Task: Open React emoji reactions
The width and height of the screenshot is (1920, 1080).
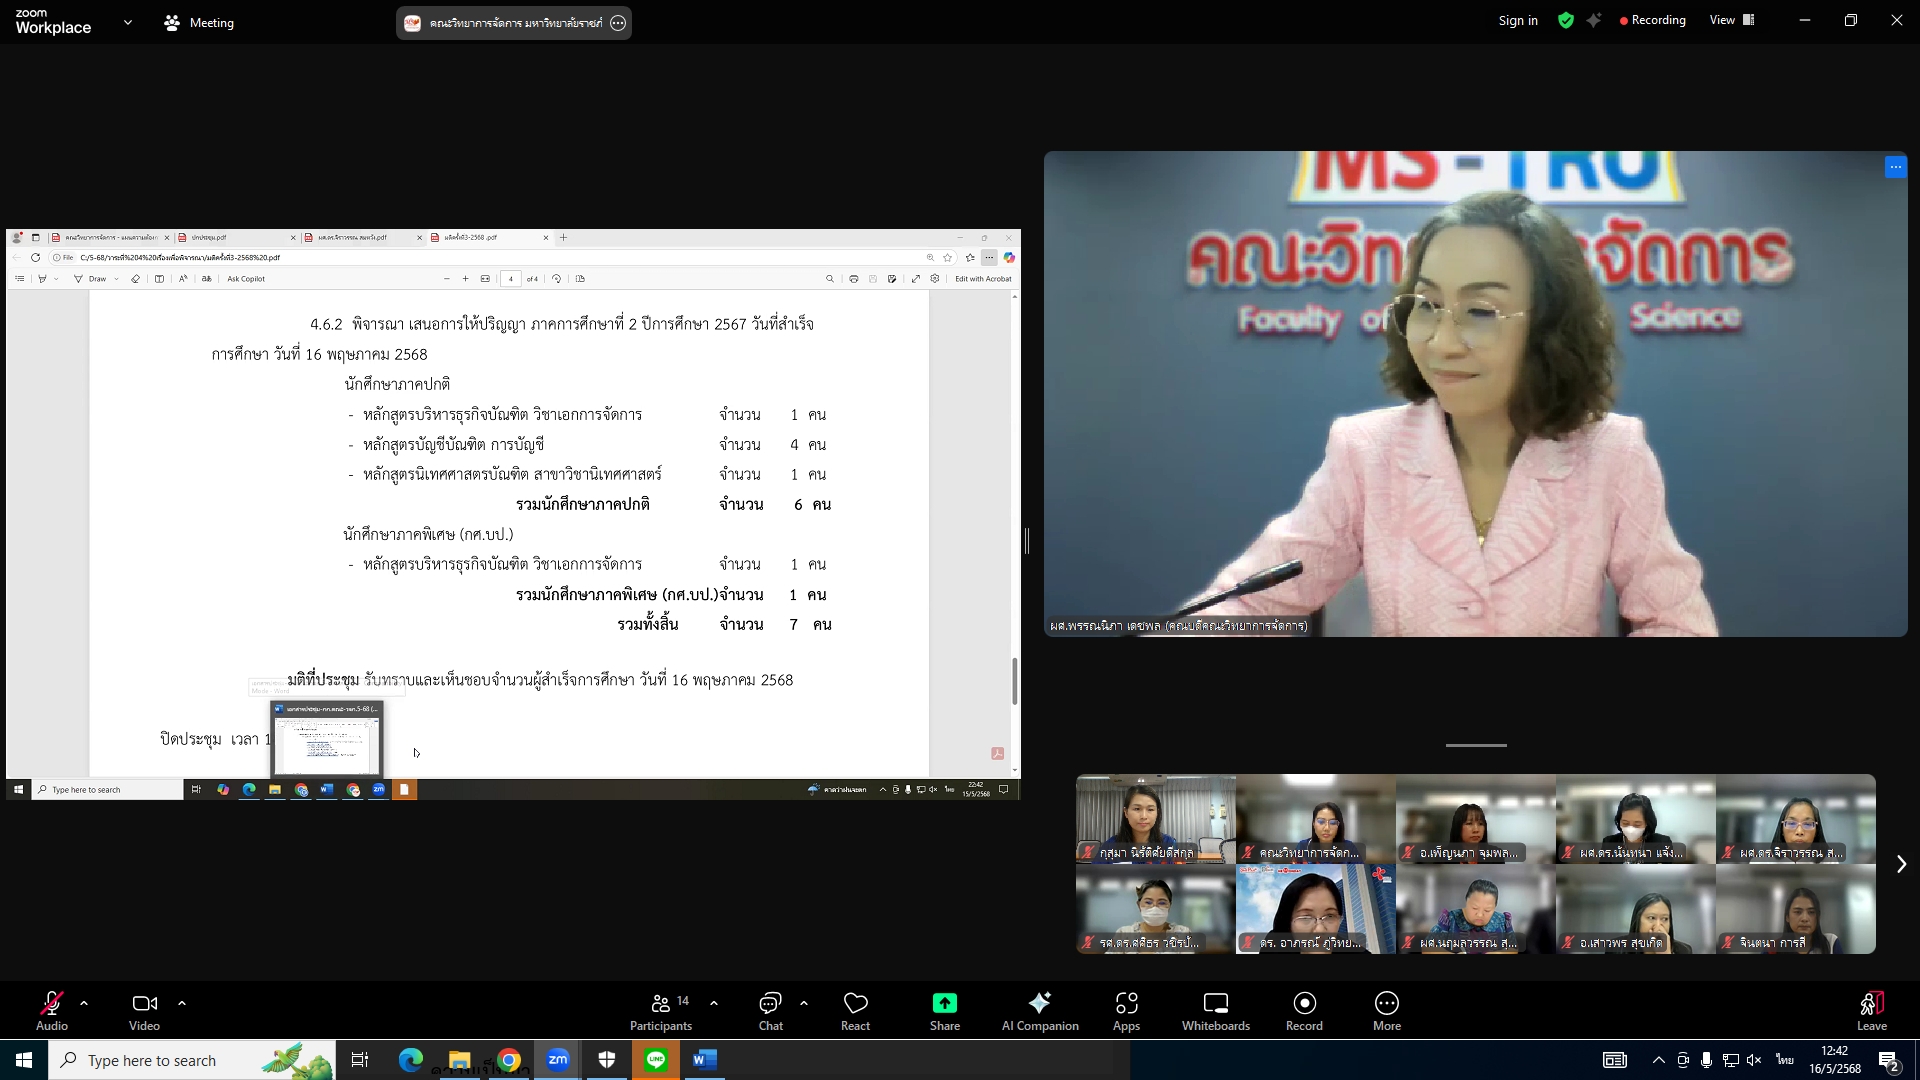Action: click(x=855, y=1010)
